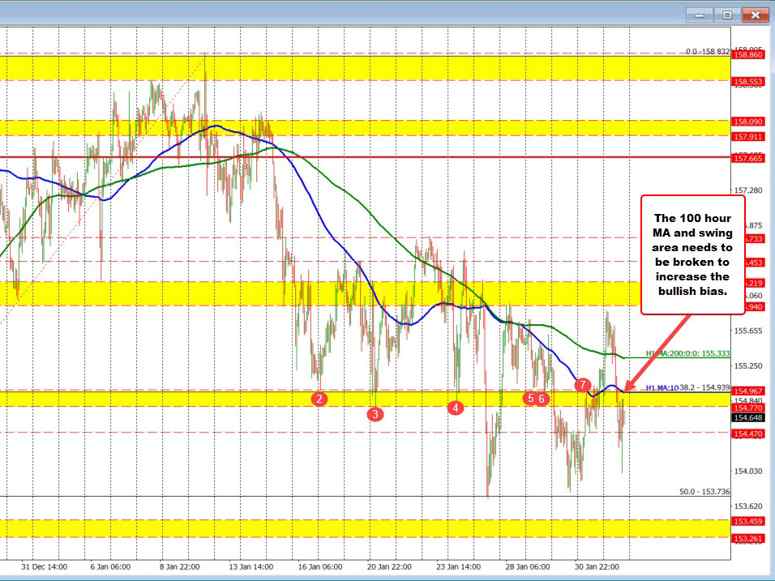Click the 157.280 price scale value
The image size is (775, 581).
click(x=748, y=190)
